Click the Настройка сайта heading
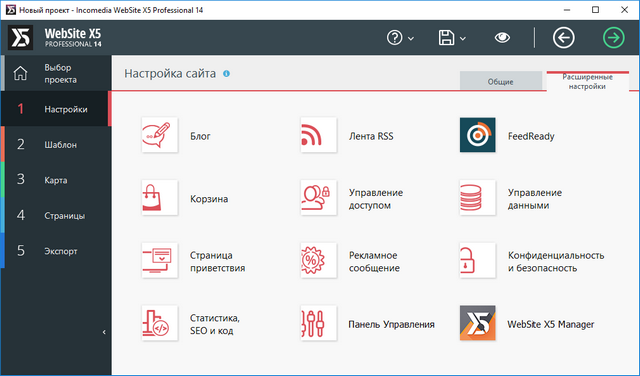The height and width of the screenshot is (376, 640). click(170, 73)
